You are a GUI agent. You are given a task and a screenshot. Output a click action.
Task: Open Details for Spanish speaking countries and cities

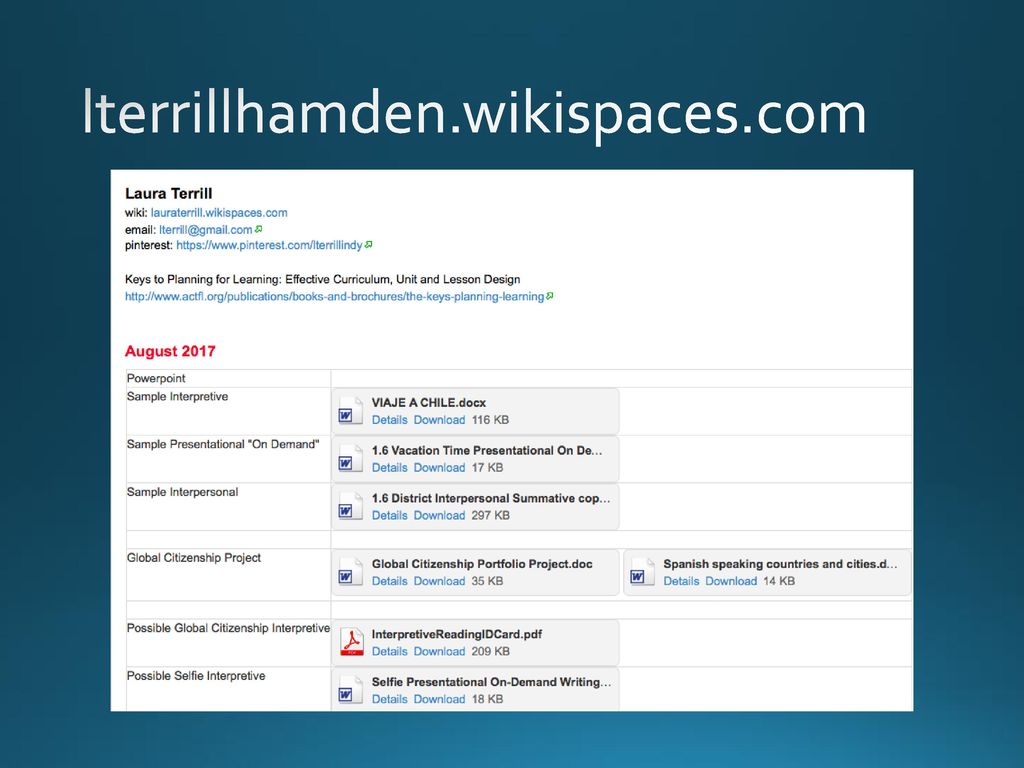pyautogui.click(x=681, y=581)
